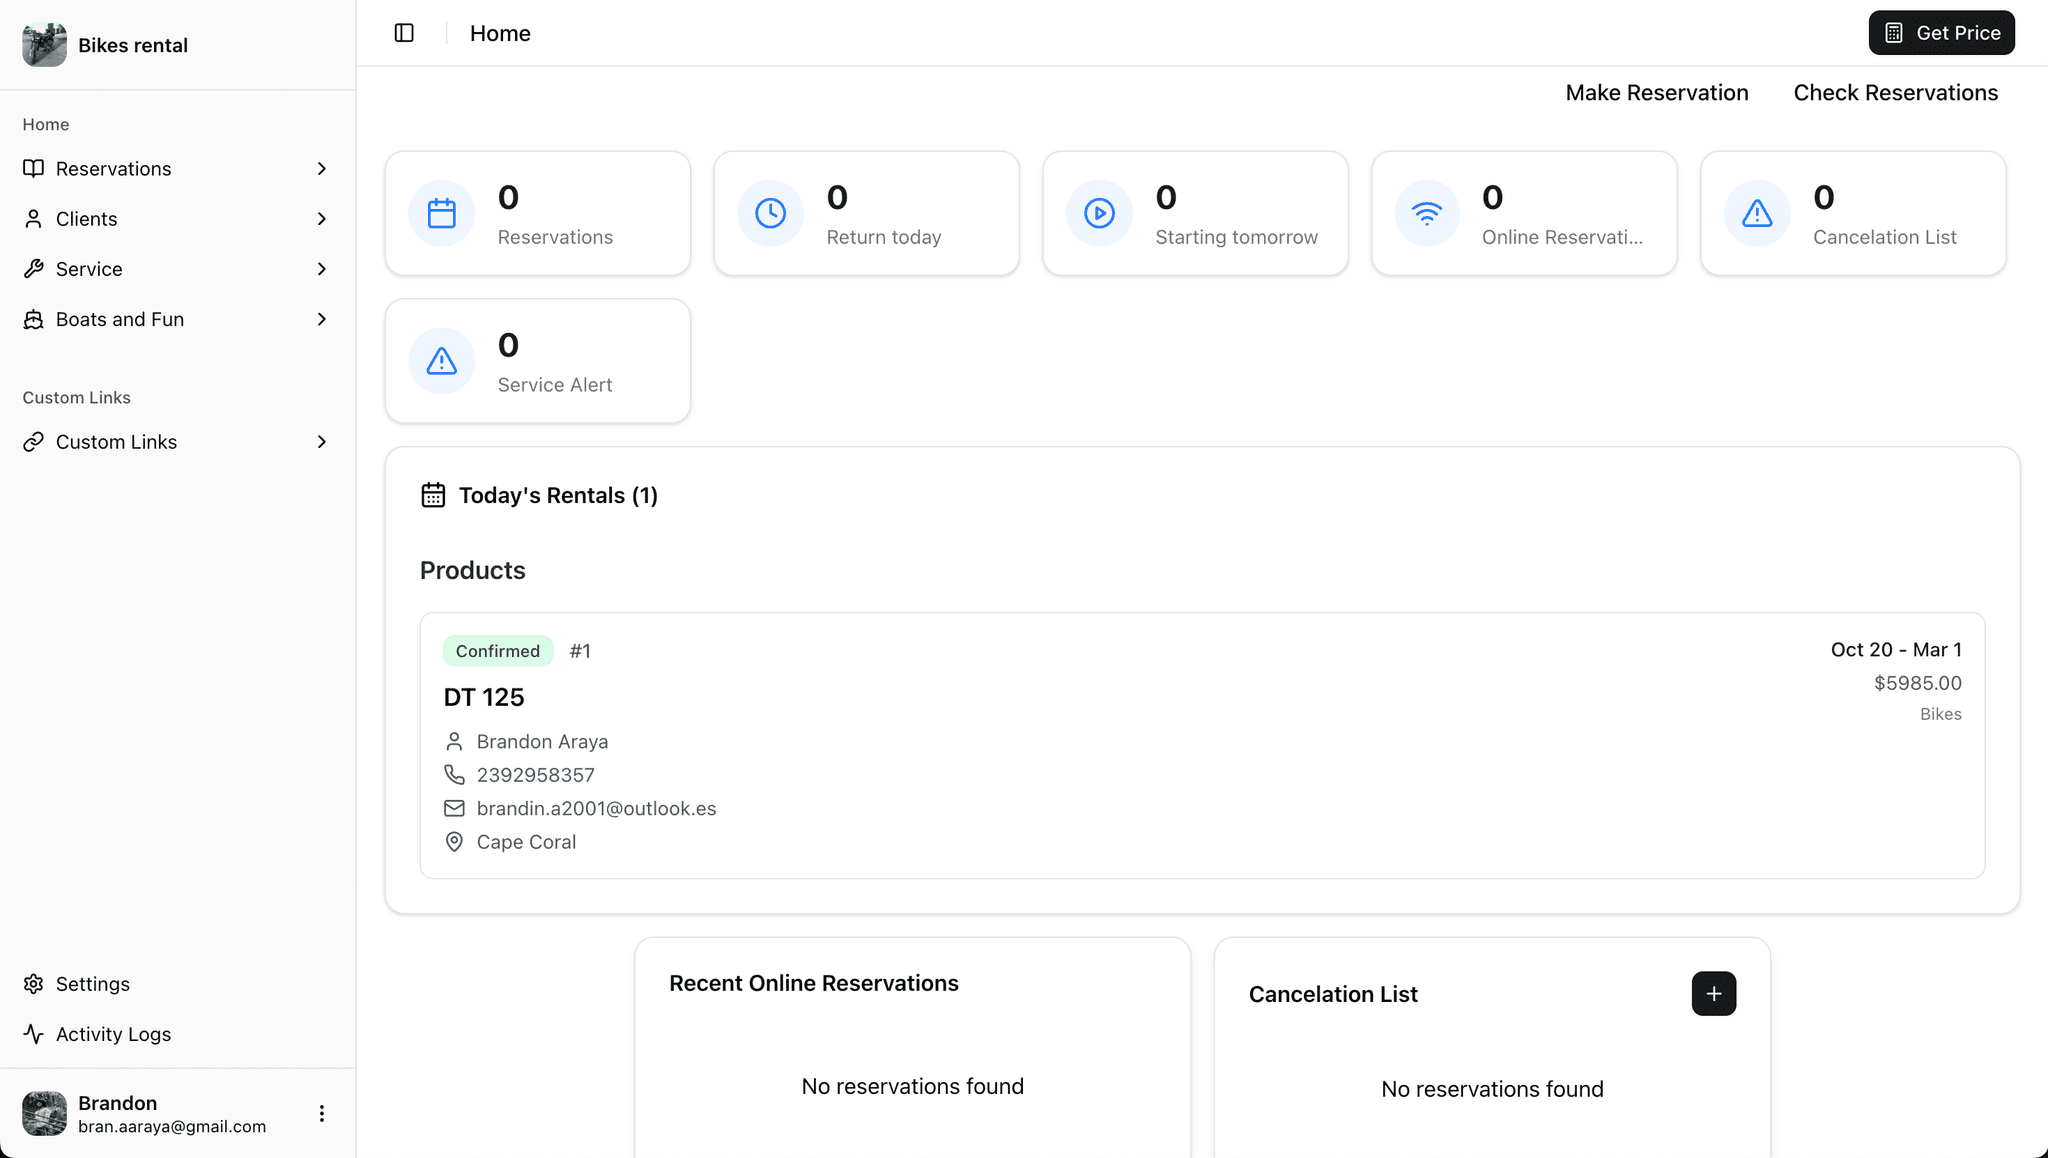Open Activity Logs in sidebar
Image resolution: width=2048 pixels, height=1158 pixels.
(x=112, y=1034)
